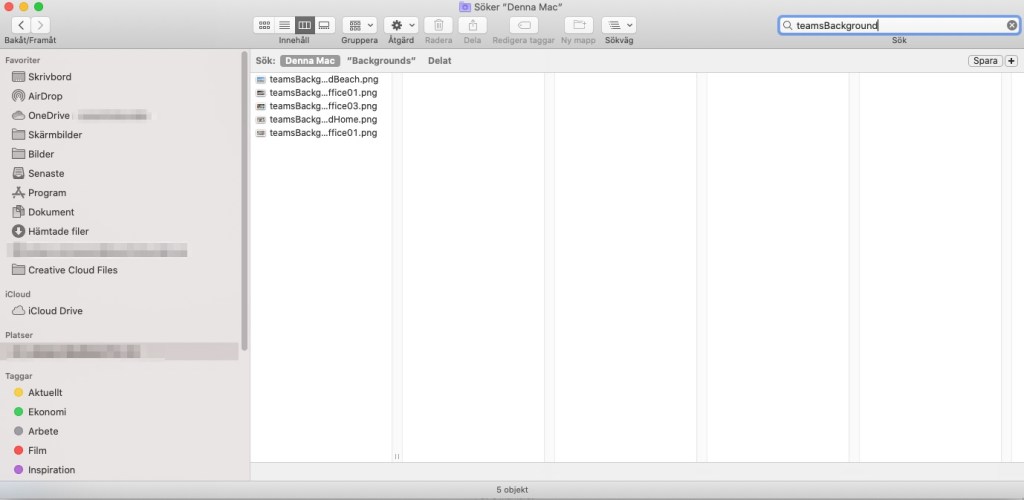Viewport: 1024px width, 500px height.
Task: Set search scope to Denna Mac
Action: (309, 61)
